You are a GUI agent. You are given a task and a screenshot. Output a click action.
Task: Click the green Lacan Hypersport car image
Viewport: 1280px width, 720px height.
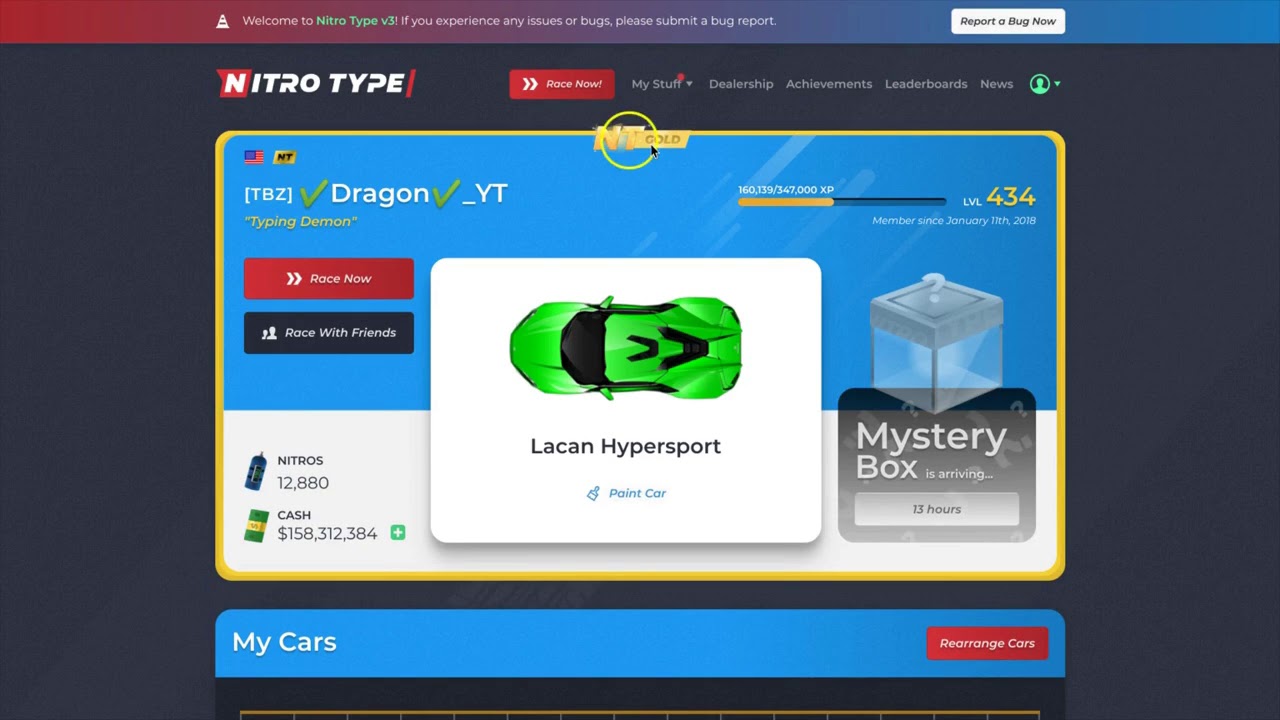click(626, 347)
